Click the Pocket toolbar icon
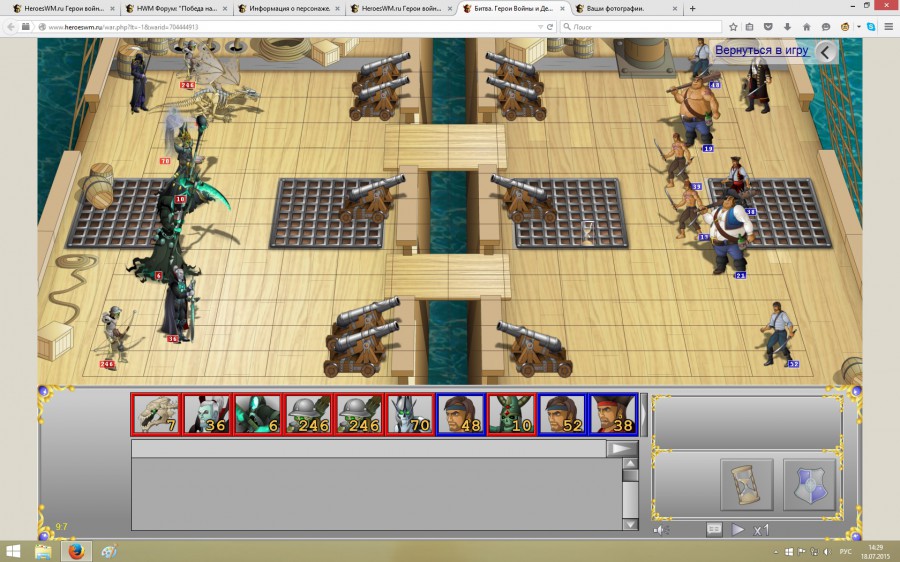The height and width of the screenshot is (562, 900). (x=768, y=27)
